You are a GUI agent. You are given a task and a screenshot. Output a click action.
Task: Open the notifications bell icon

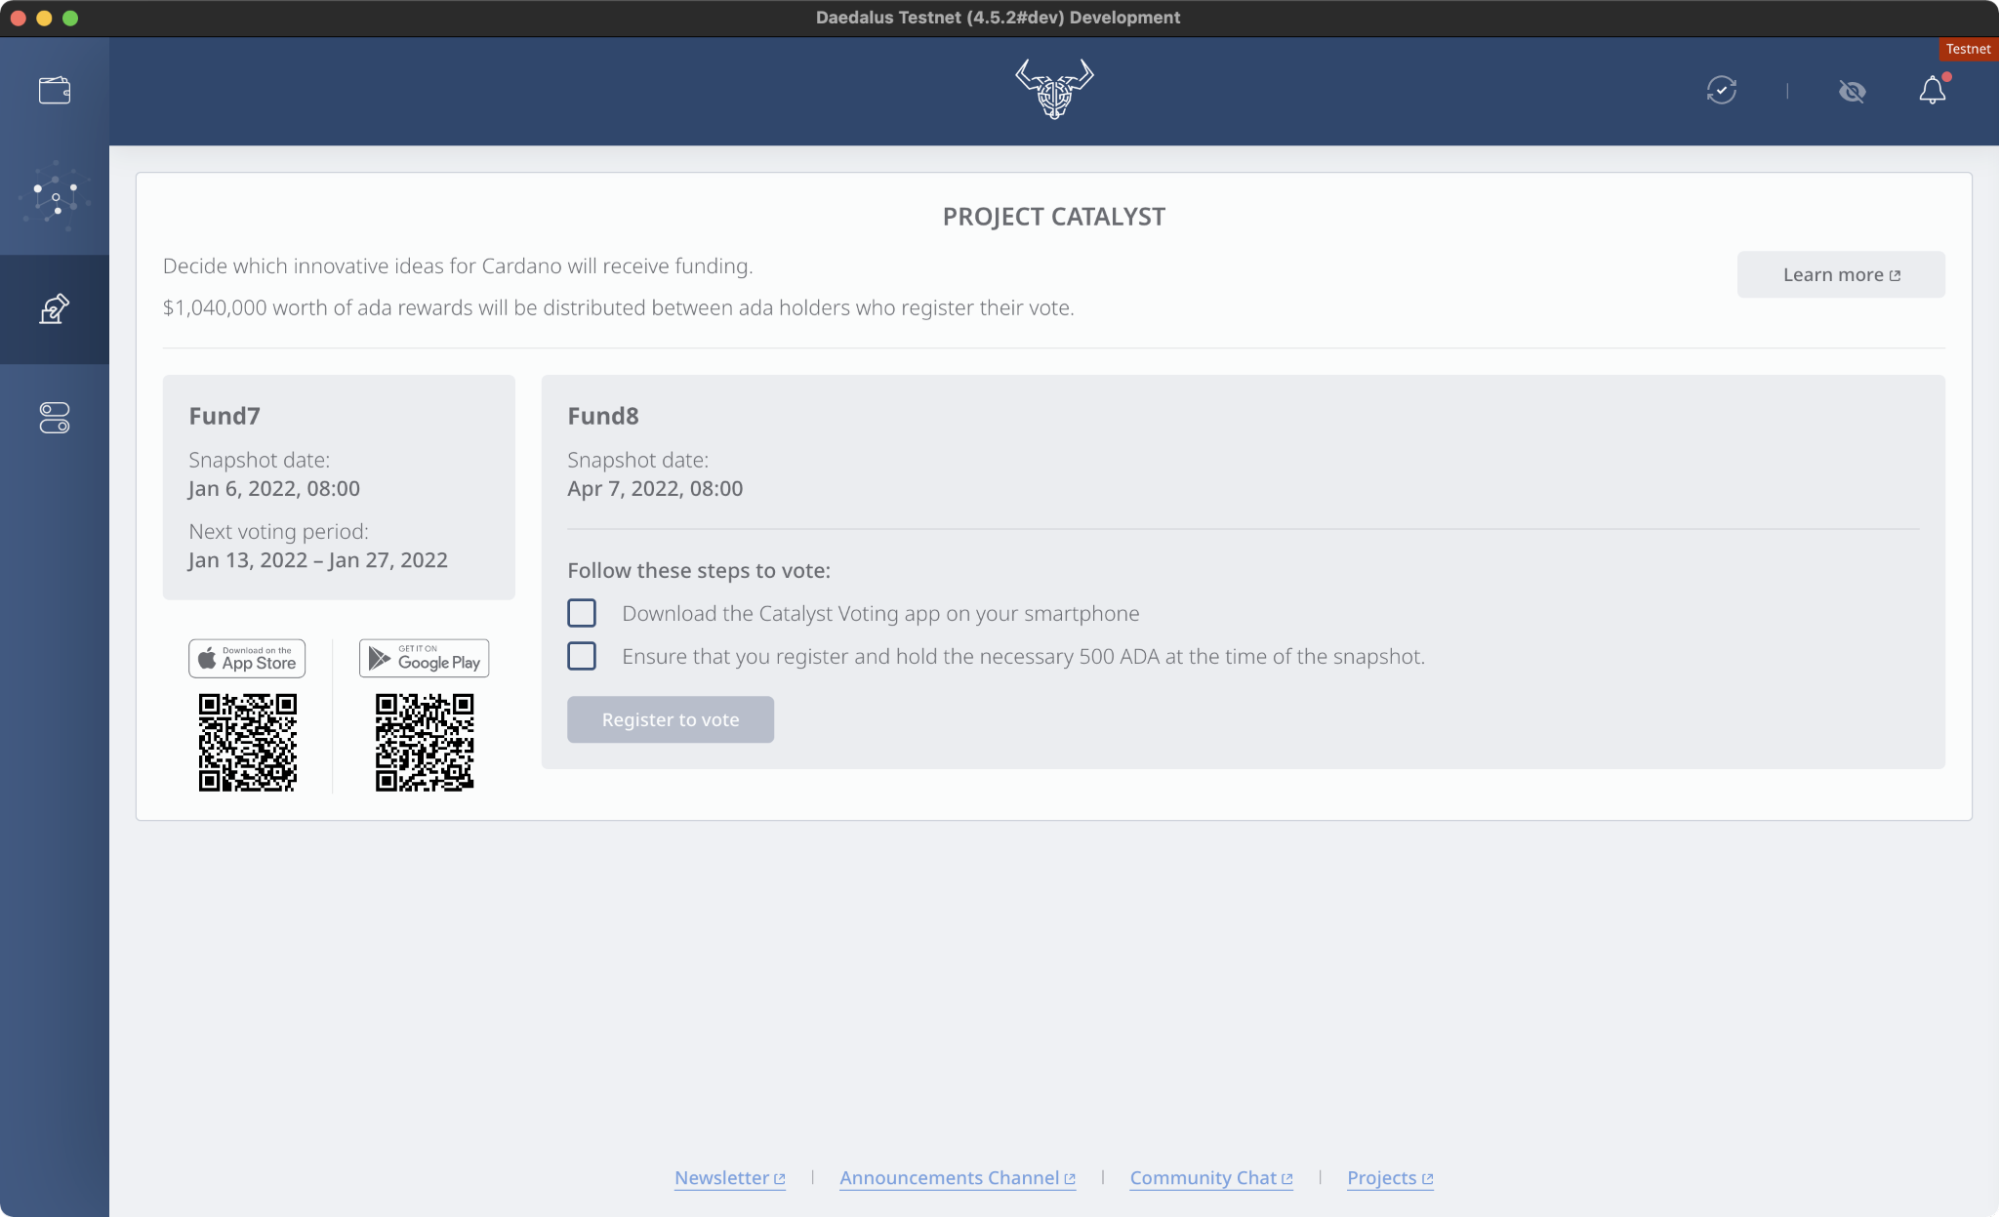pos(1932,91)
